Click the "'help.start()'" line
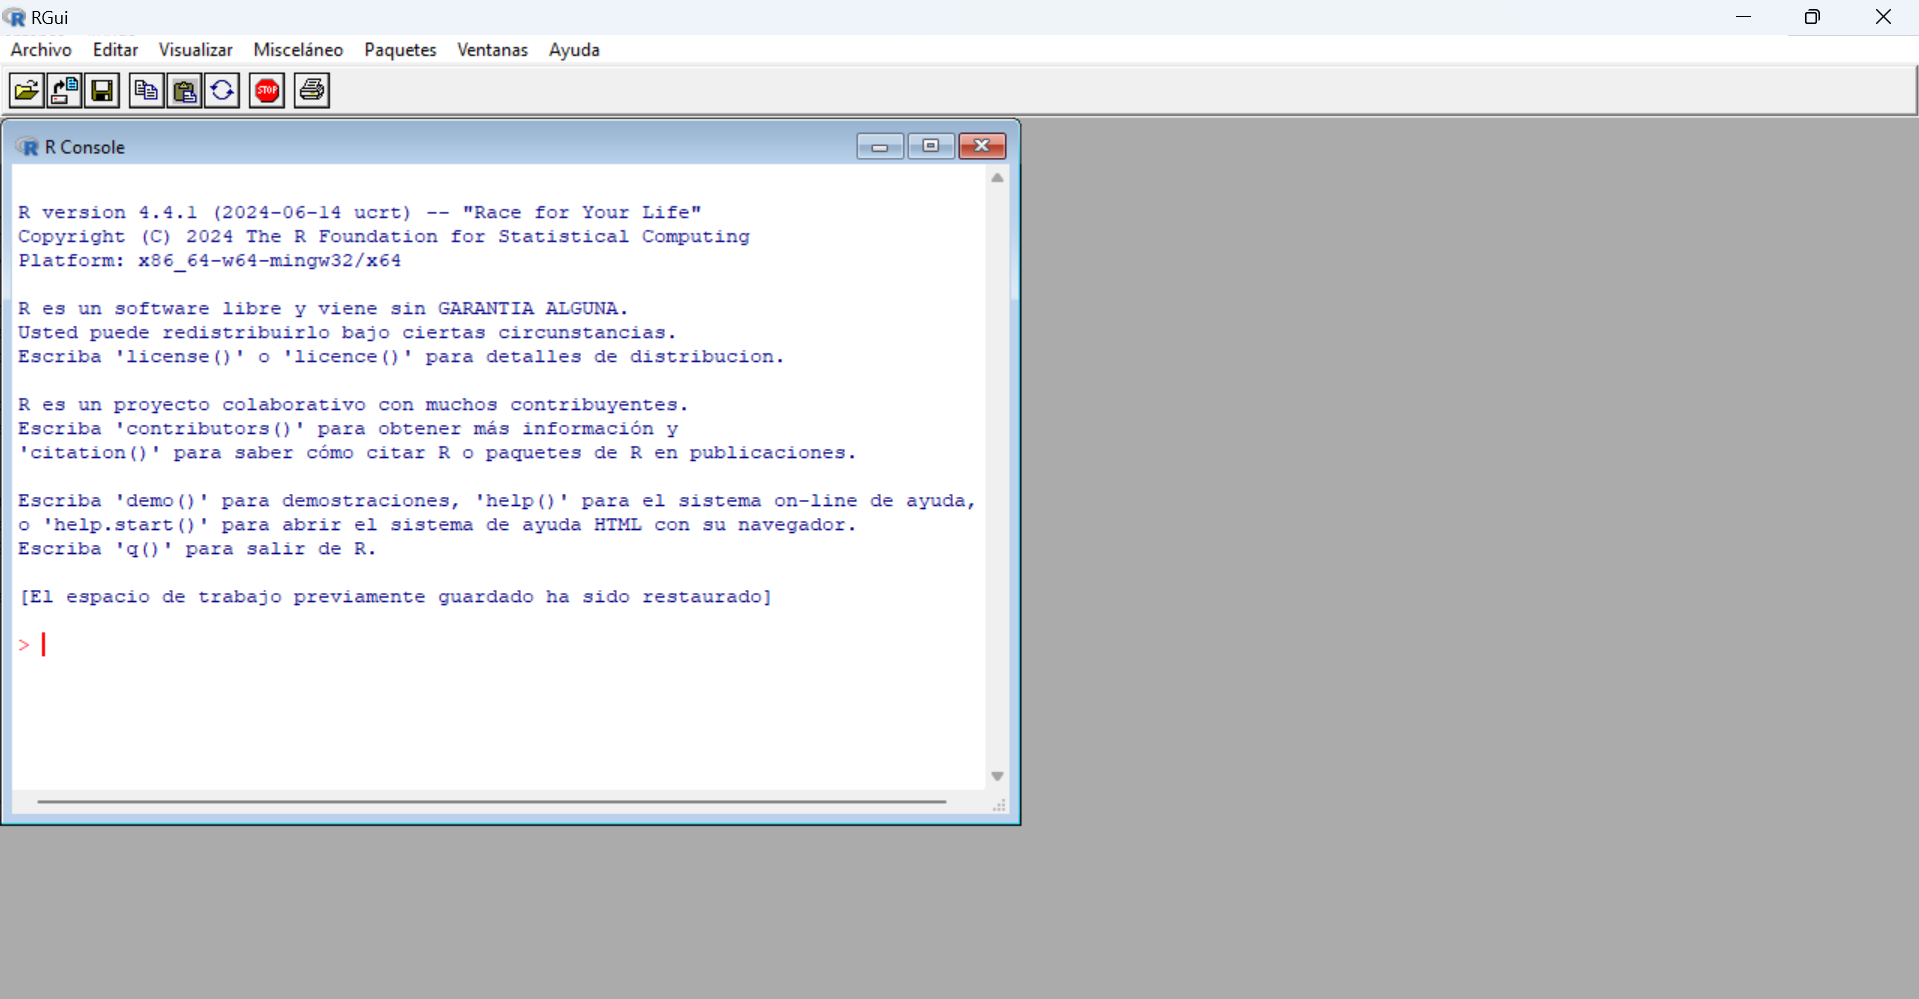 (x=437, y=524)
